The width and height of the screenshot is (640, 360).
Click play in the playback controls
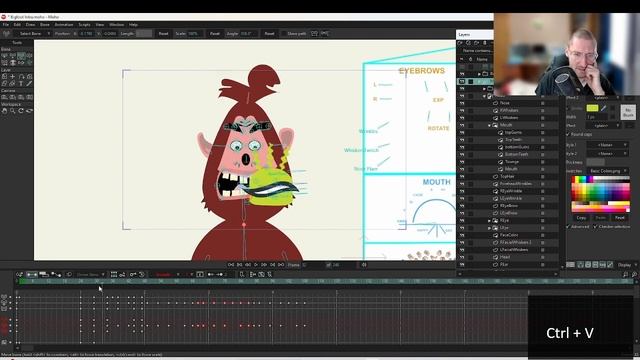point(256,265)
